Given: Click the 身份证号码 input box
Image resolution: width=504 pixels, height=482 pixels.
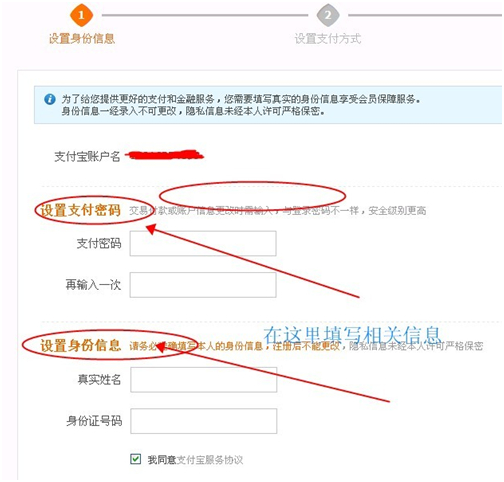Looking at the screenshot, I should (x=204, y=421).
